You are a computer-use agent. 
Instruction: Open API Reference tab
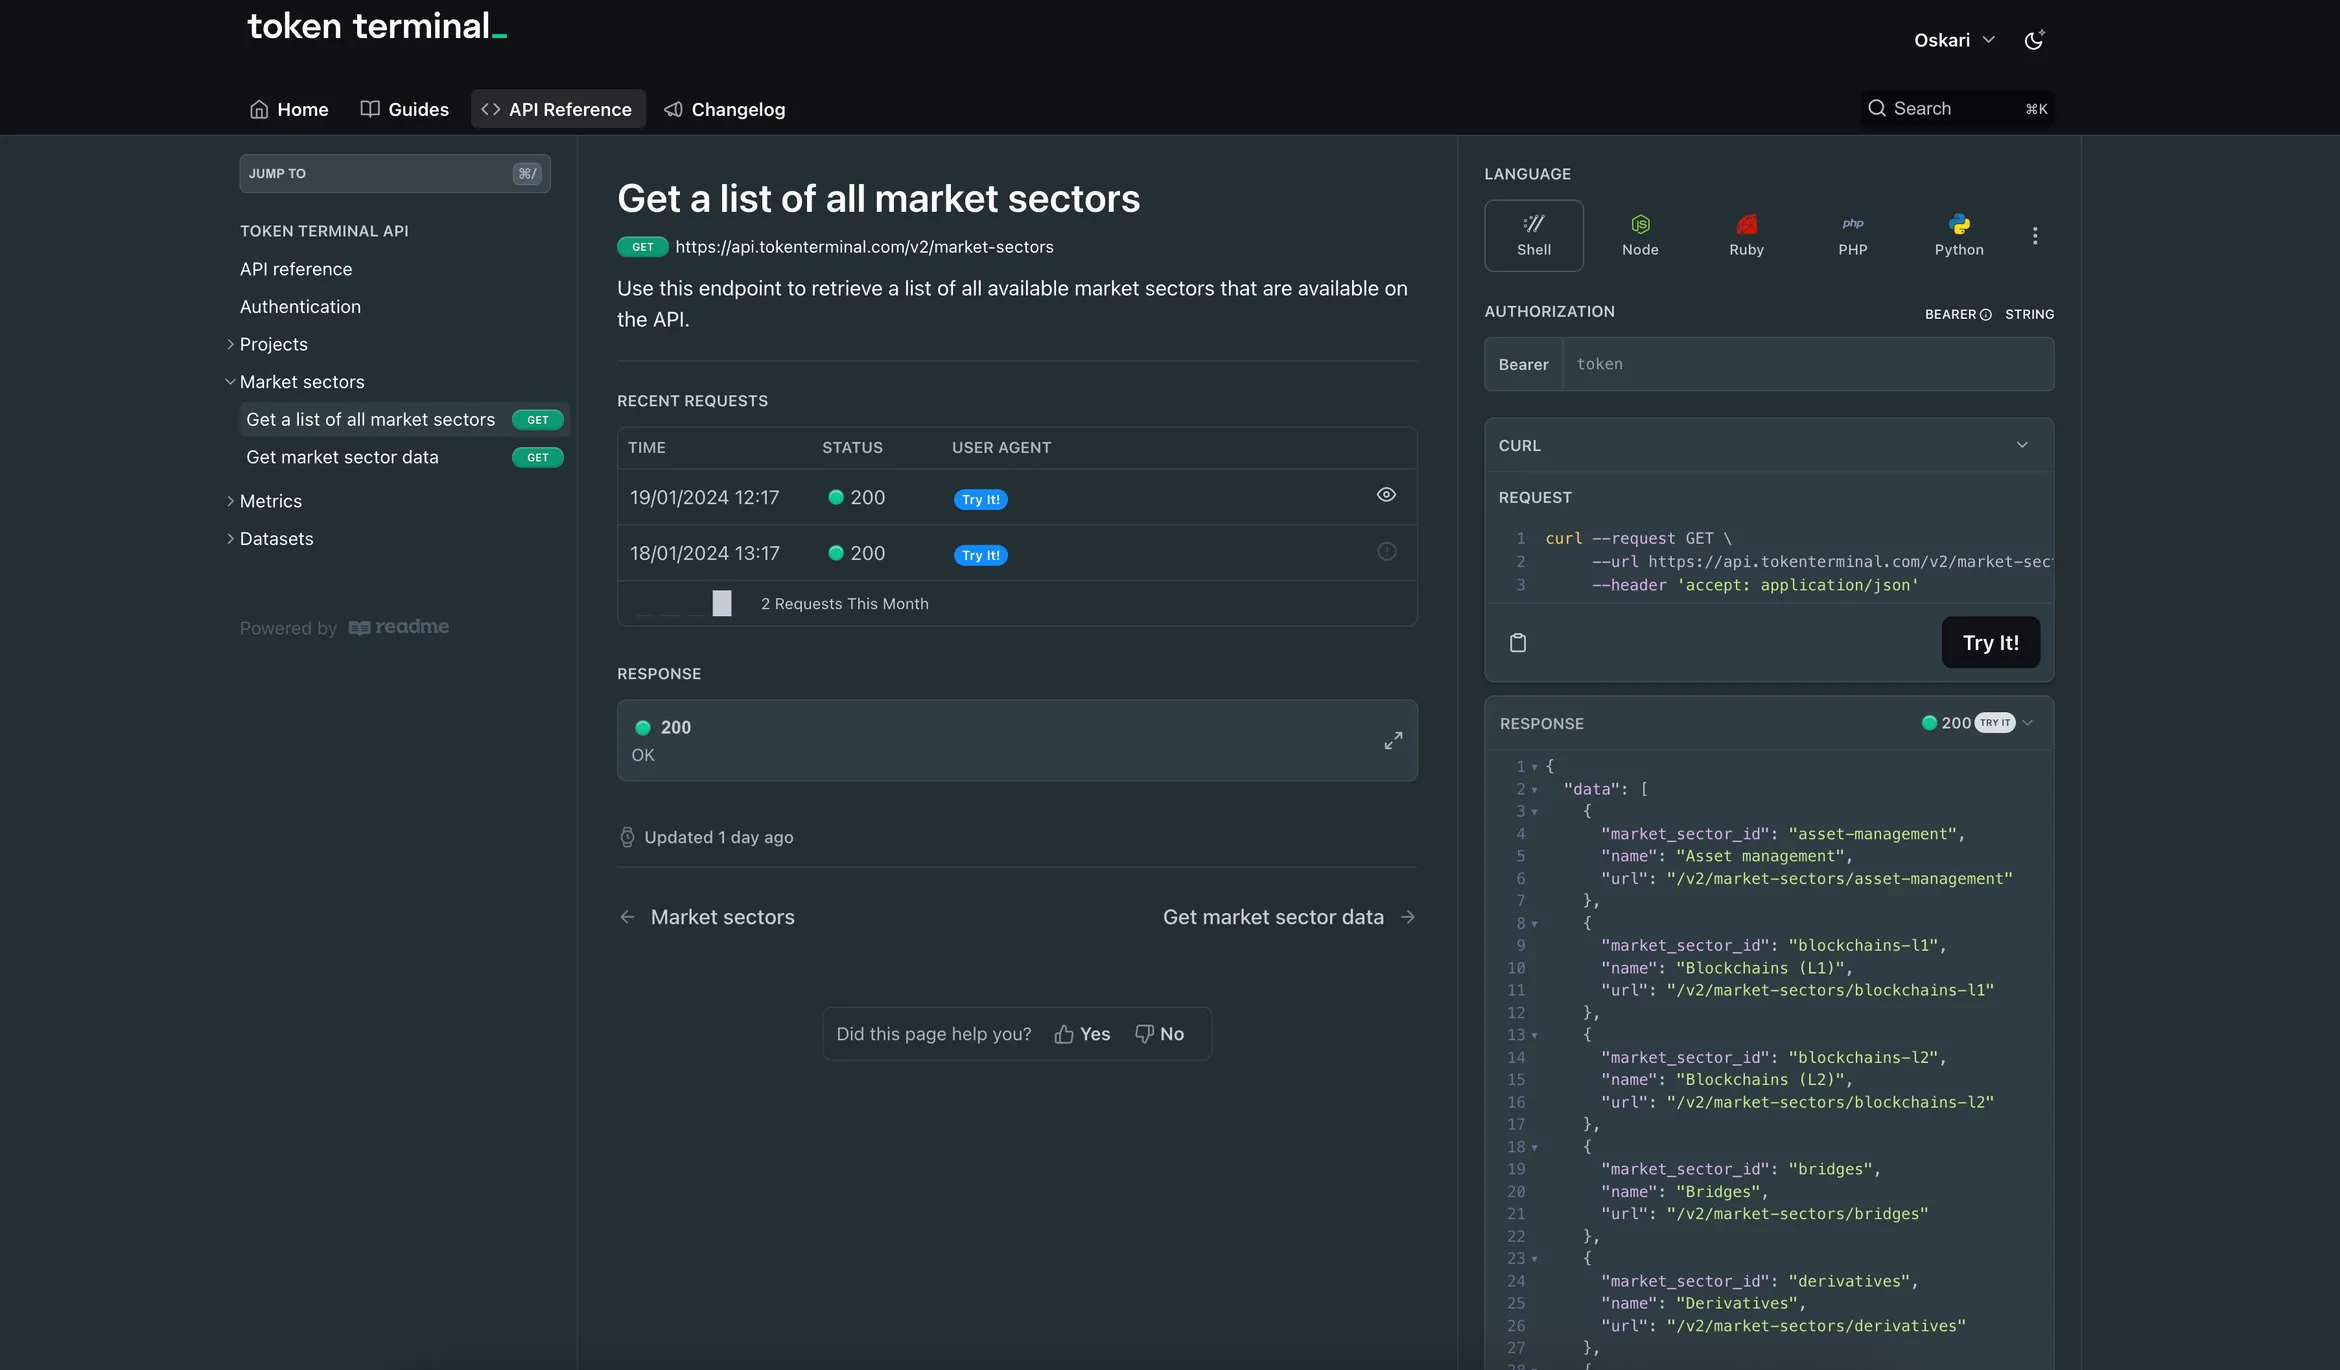558,109
